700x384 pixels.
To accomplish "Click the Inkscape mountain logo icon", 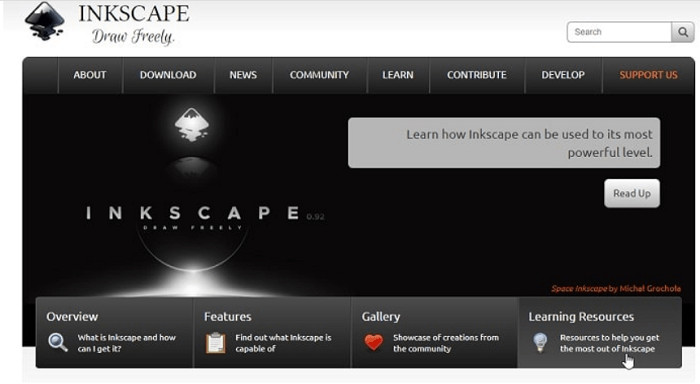I will click(x=45, y=21).
